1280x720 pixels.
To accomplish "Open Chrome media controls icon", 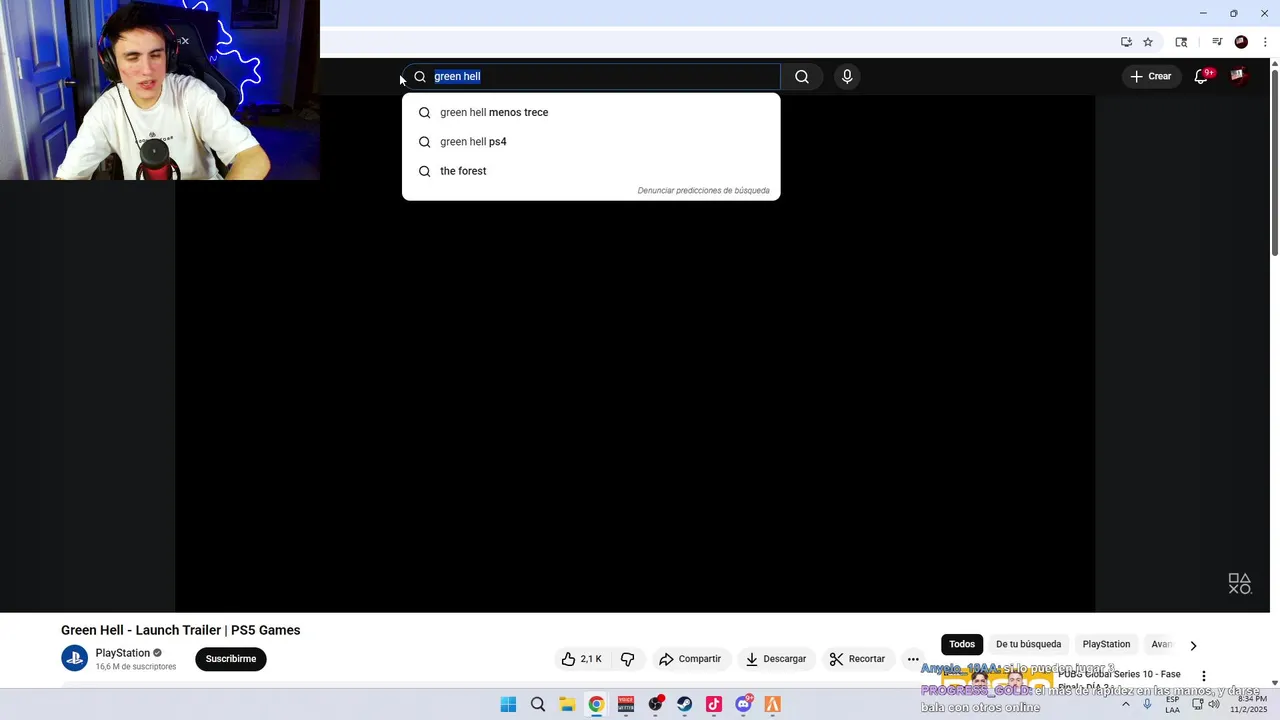I will click(x=1217, y=42).
